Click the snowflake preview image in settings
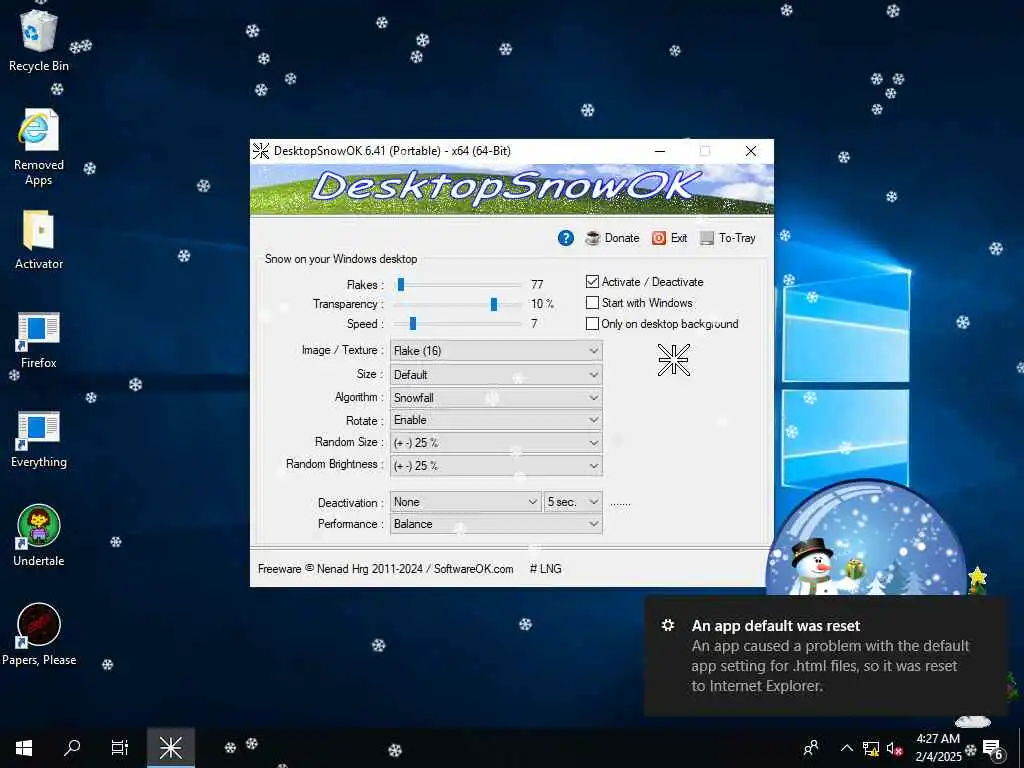The height and width of the screenshot is (768, 1024). click(673, 360)
